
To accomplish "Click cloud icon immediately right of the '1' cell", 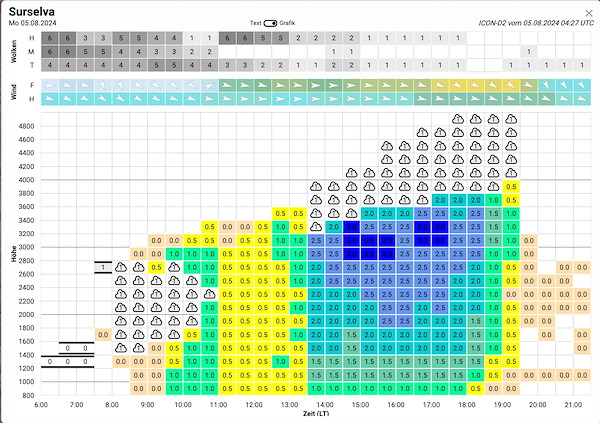I will (120, 267).
